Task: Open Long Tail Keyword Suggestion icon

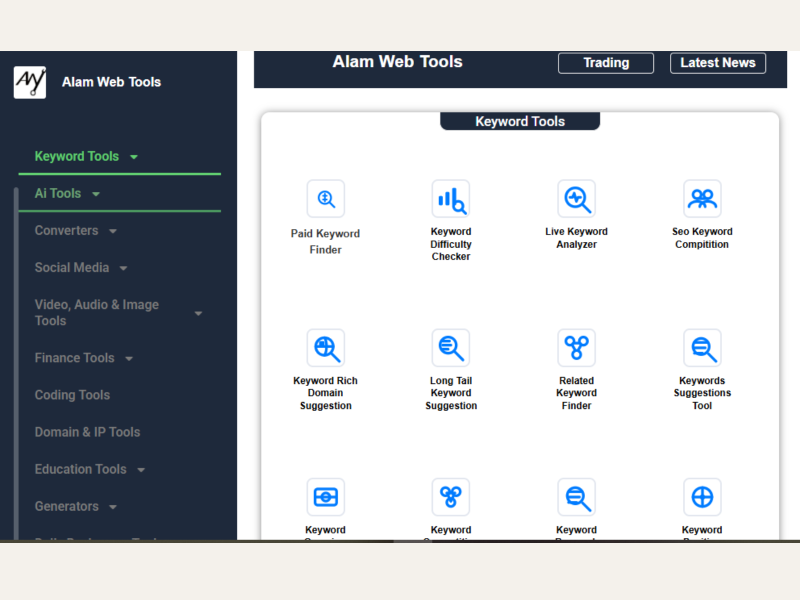Action: coord(451,348)
